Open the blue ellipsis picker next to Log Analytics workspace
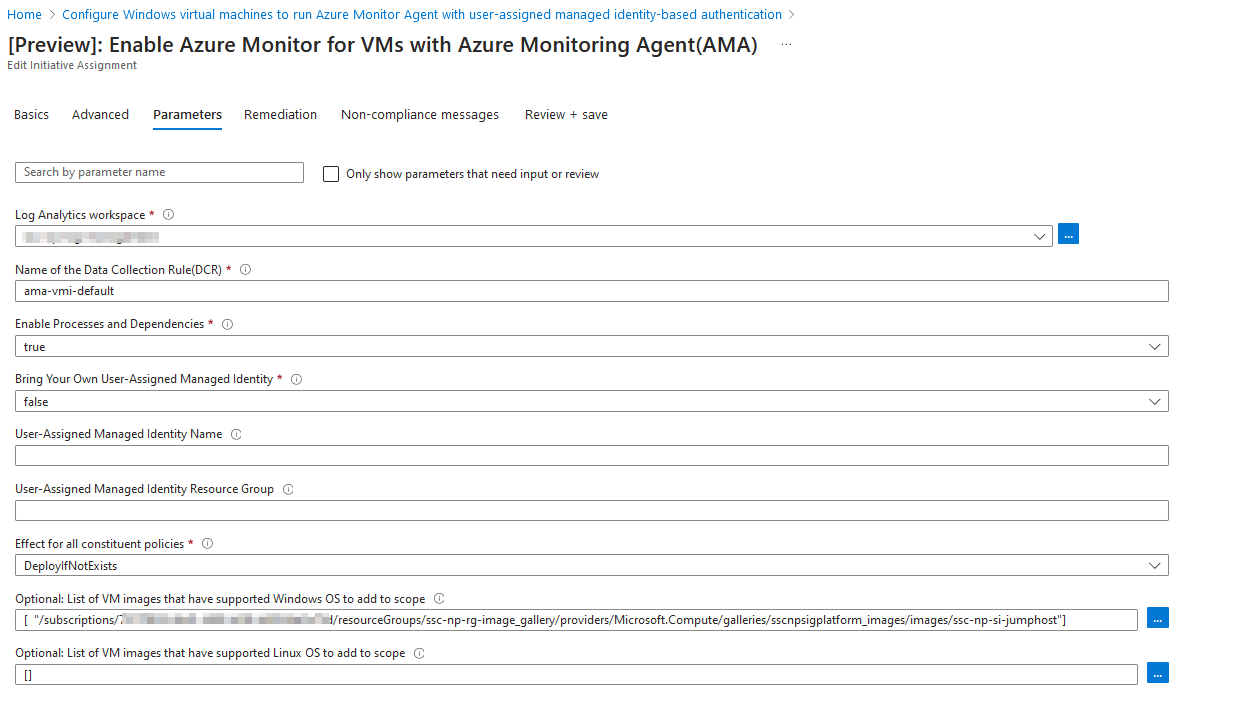 [1068, 233]
